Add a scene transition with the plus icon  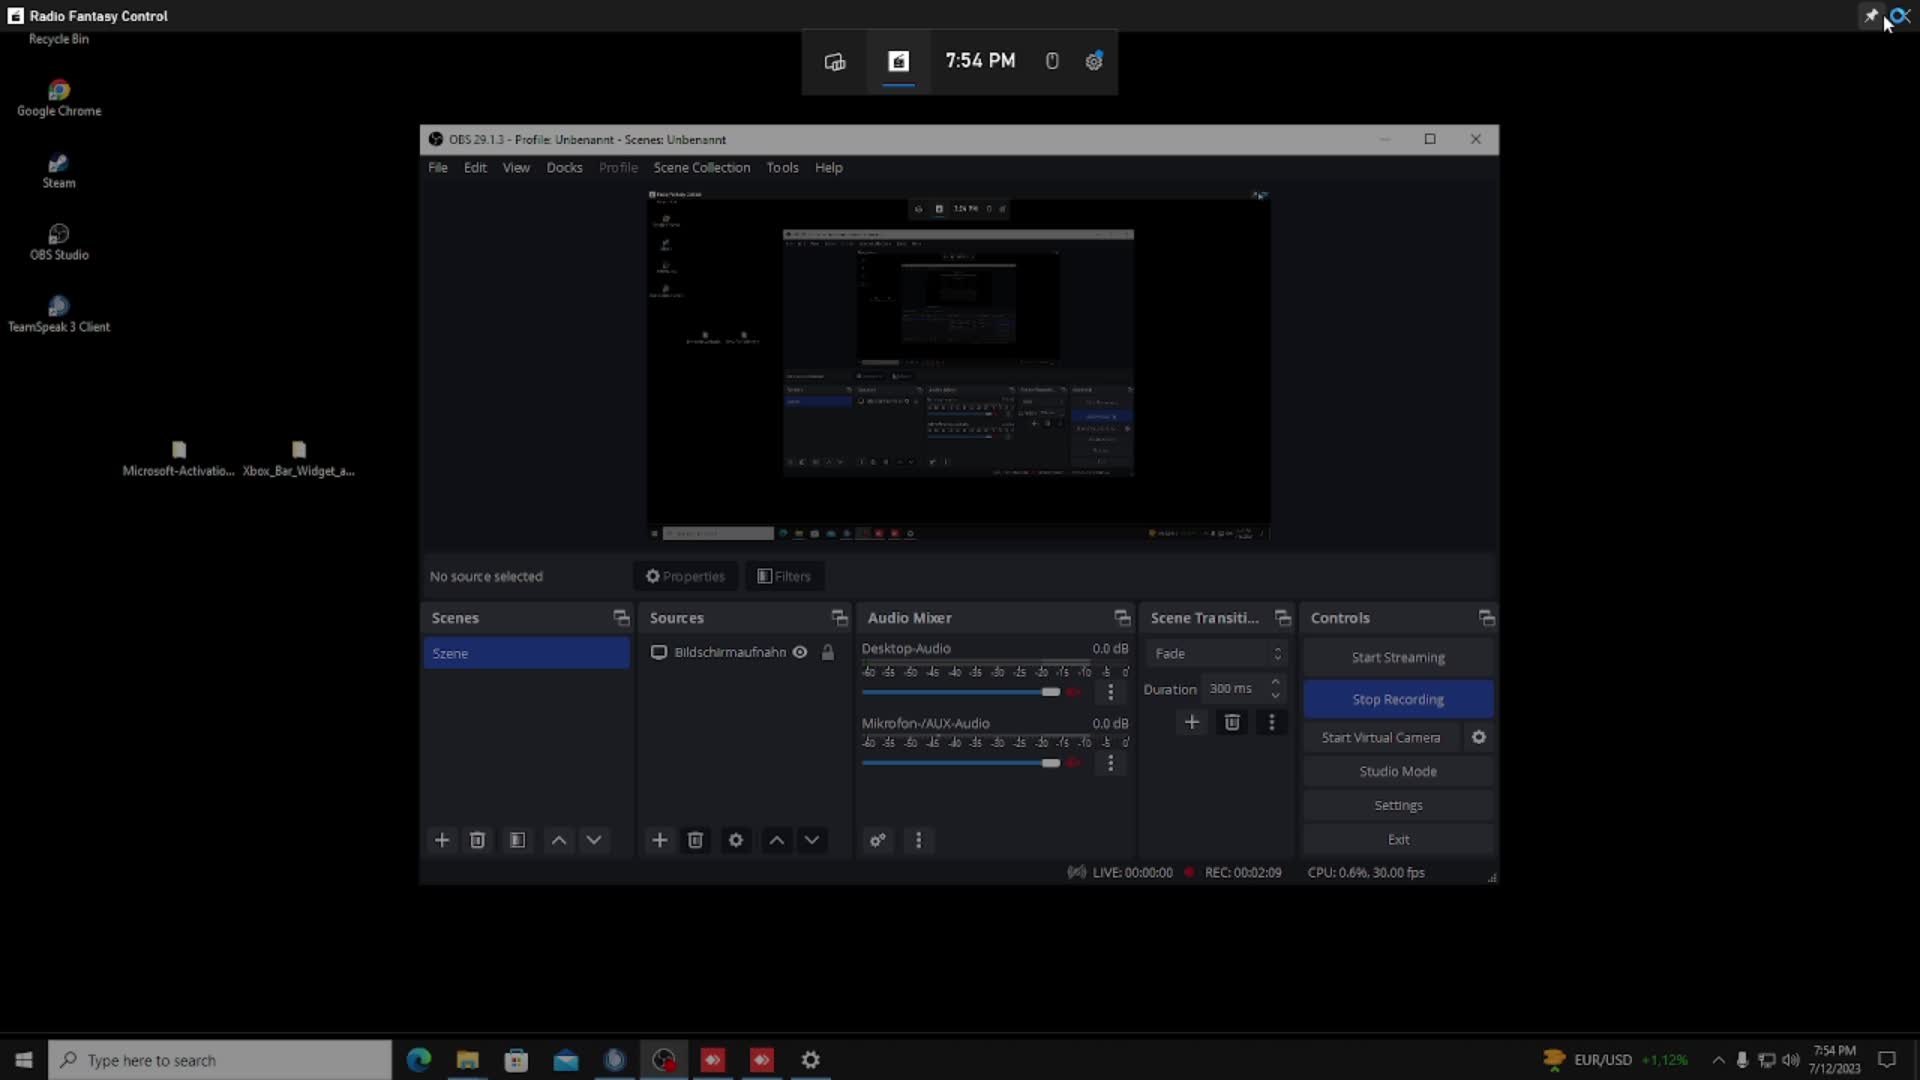tap(1192, 722)
